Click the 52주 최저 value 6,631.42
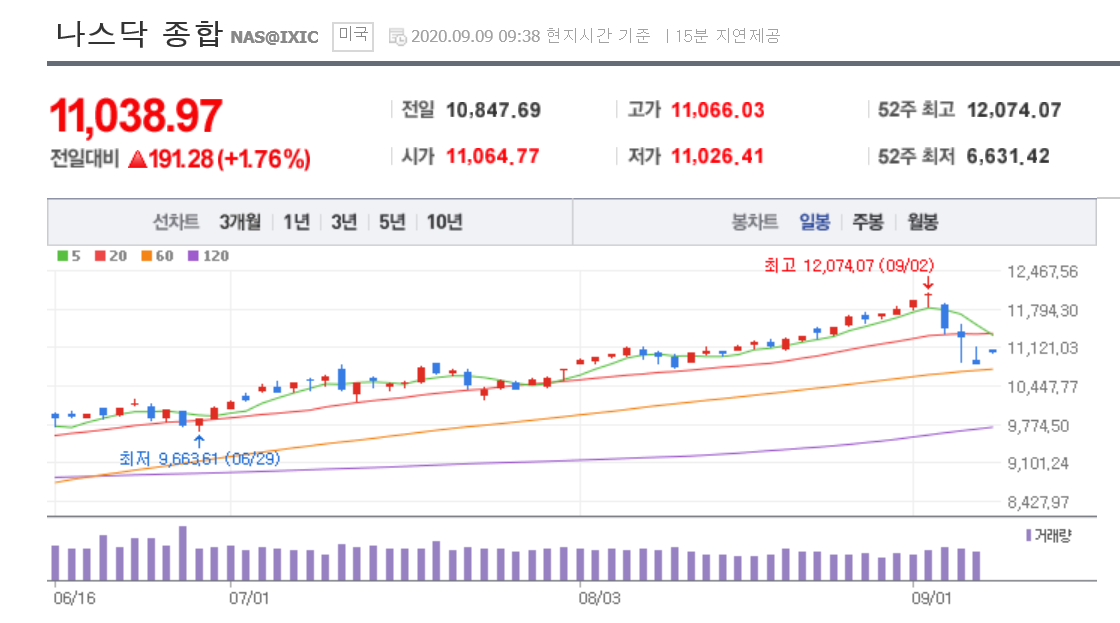 pyautogui.click(x=1009, y=156)
